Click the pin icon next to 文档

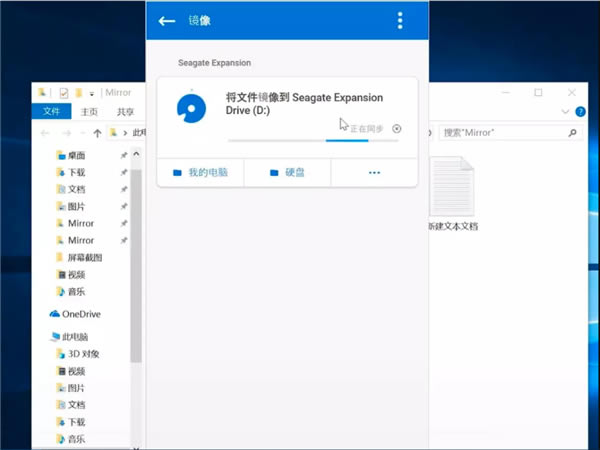(124, 189)
